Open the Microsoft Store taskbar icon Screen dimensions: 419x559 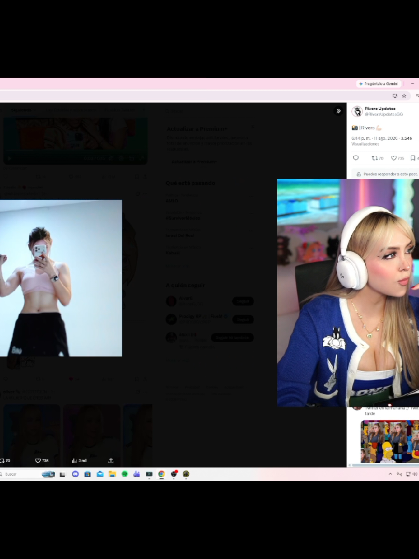pyautogui.click(x=87, y=474)
